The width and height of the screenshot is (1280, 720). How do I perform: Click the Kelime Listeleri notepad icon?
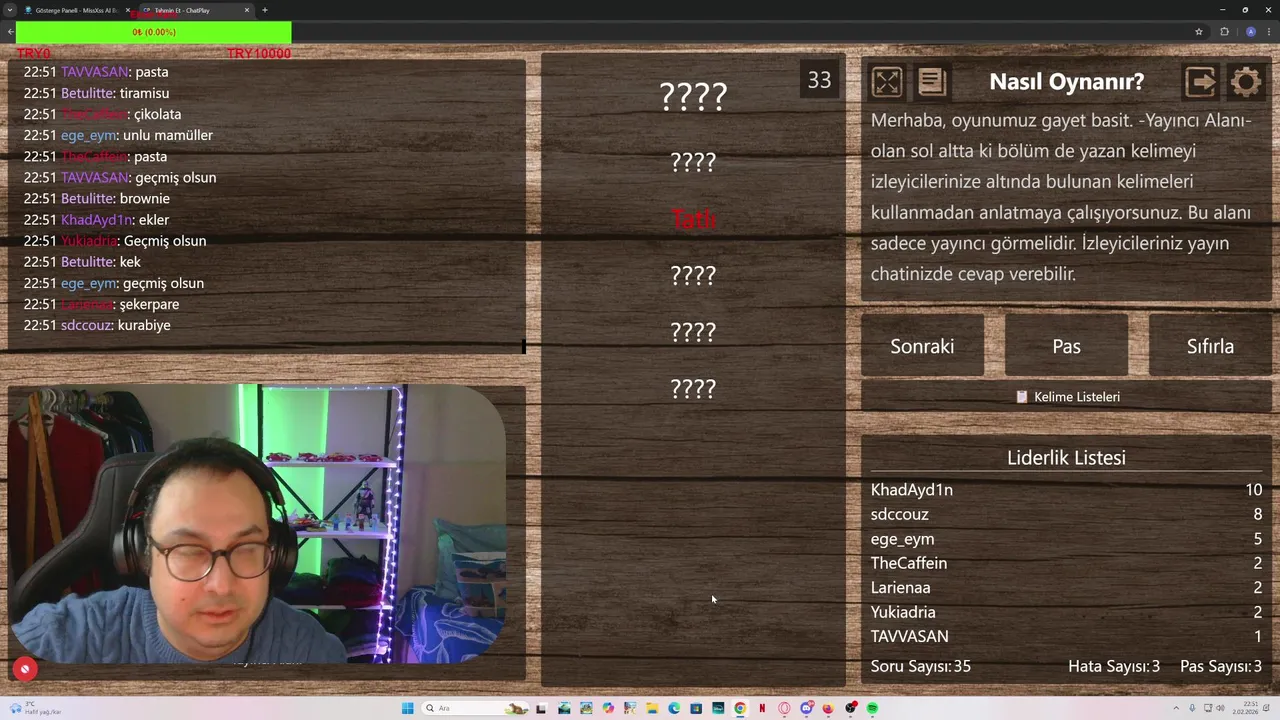coord(1022,397)
